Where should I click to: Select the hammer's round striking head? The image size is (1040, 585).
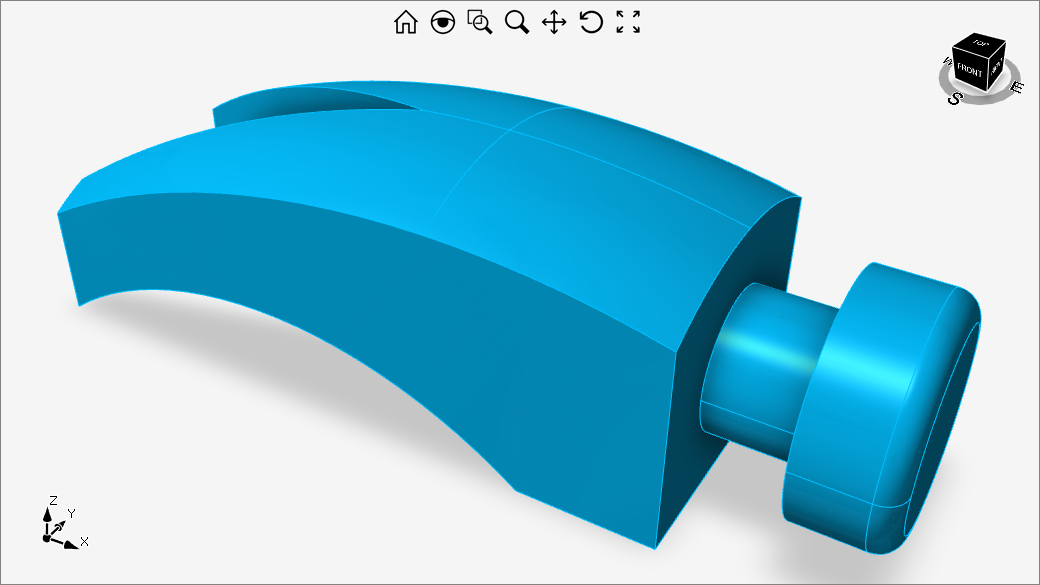click(882, 408)
